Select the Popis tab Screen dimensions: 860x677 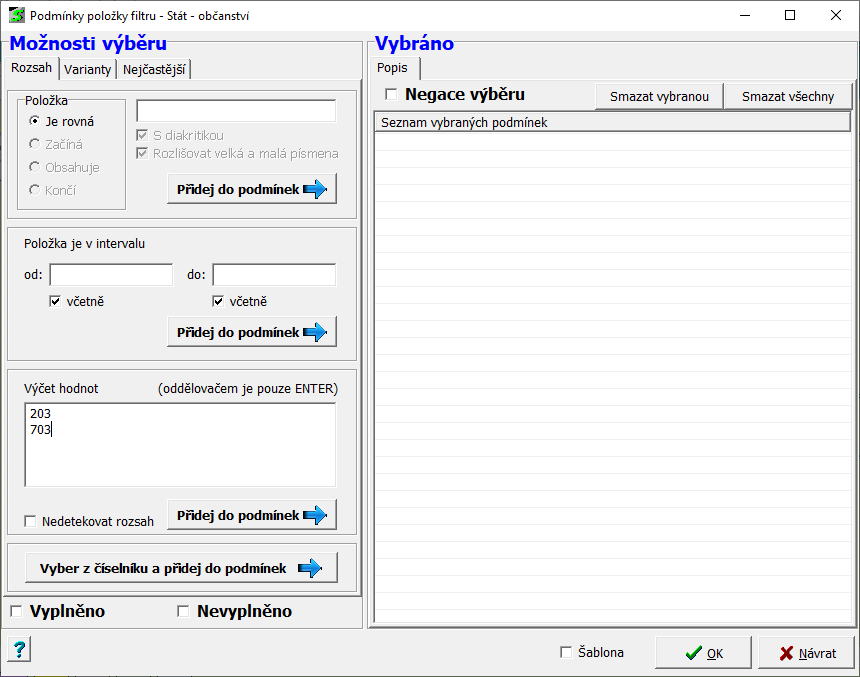tap(392, 68)
